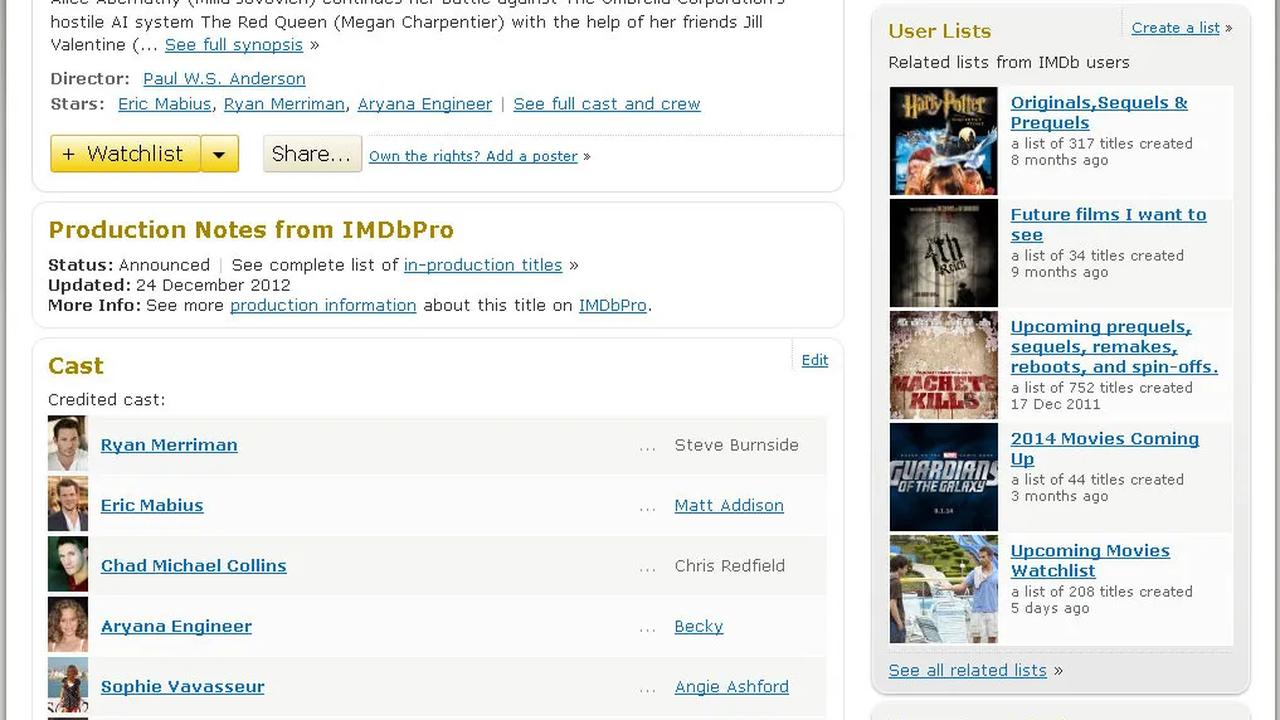The width and height of the screenshot is (1280, 720).
Task: Open Ryan Merriman in the Stars line
Action: point(284,104)
